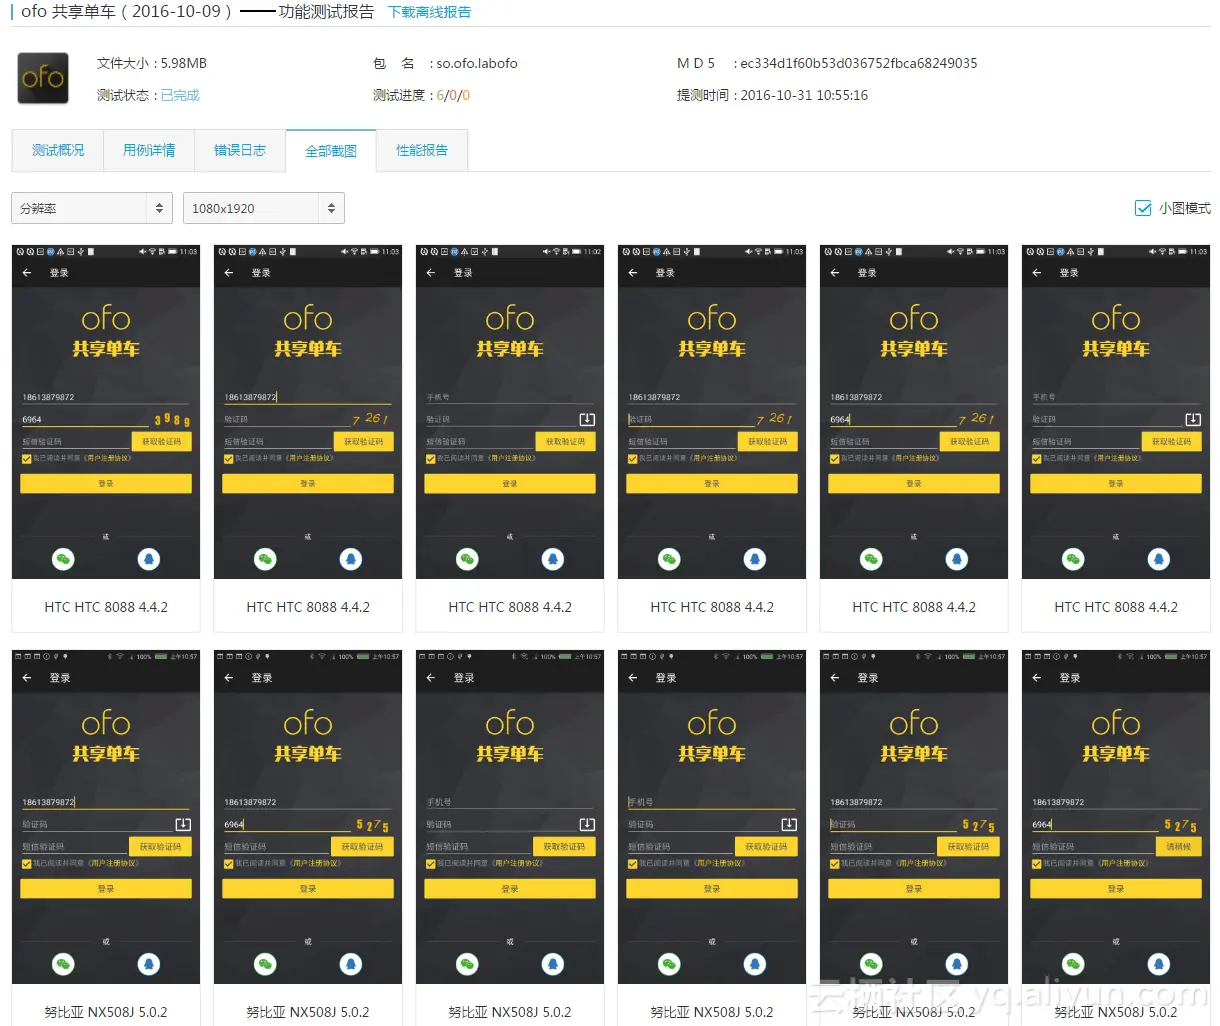Open the 用例详情 tab
The width and height of the screenshot is (1220, 1026).
pyautogui.click(x=149, y=150)
